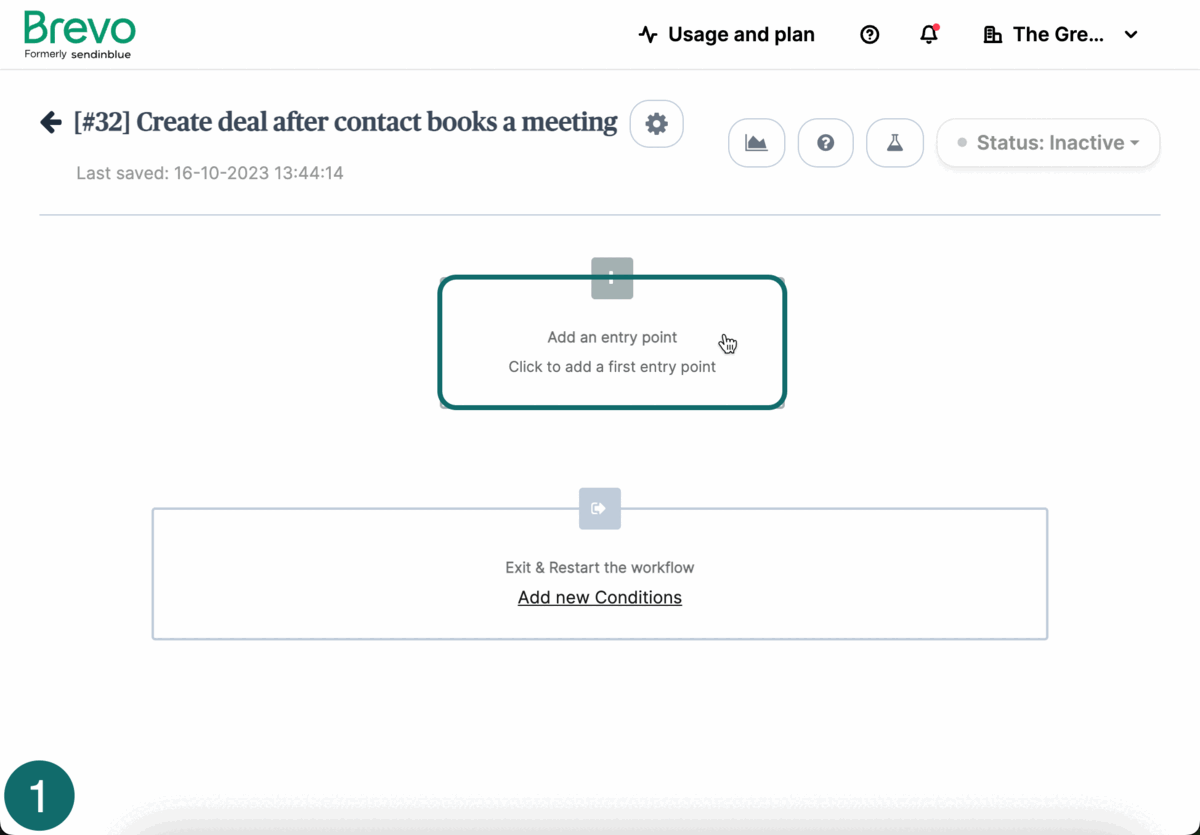The image size is (1200, 835).
Task: Click the entry point menu icon above box
Action: tap(612, 279)
